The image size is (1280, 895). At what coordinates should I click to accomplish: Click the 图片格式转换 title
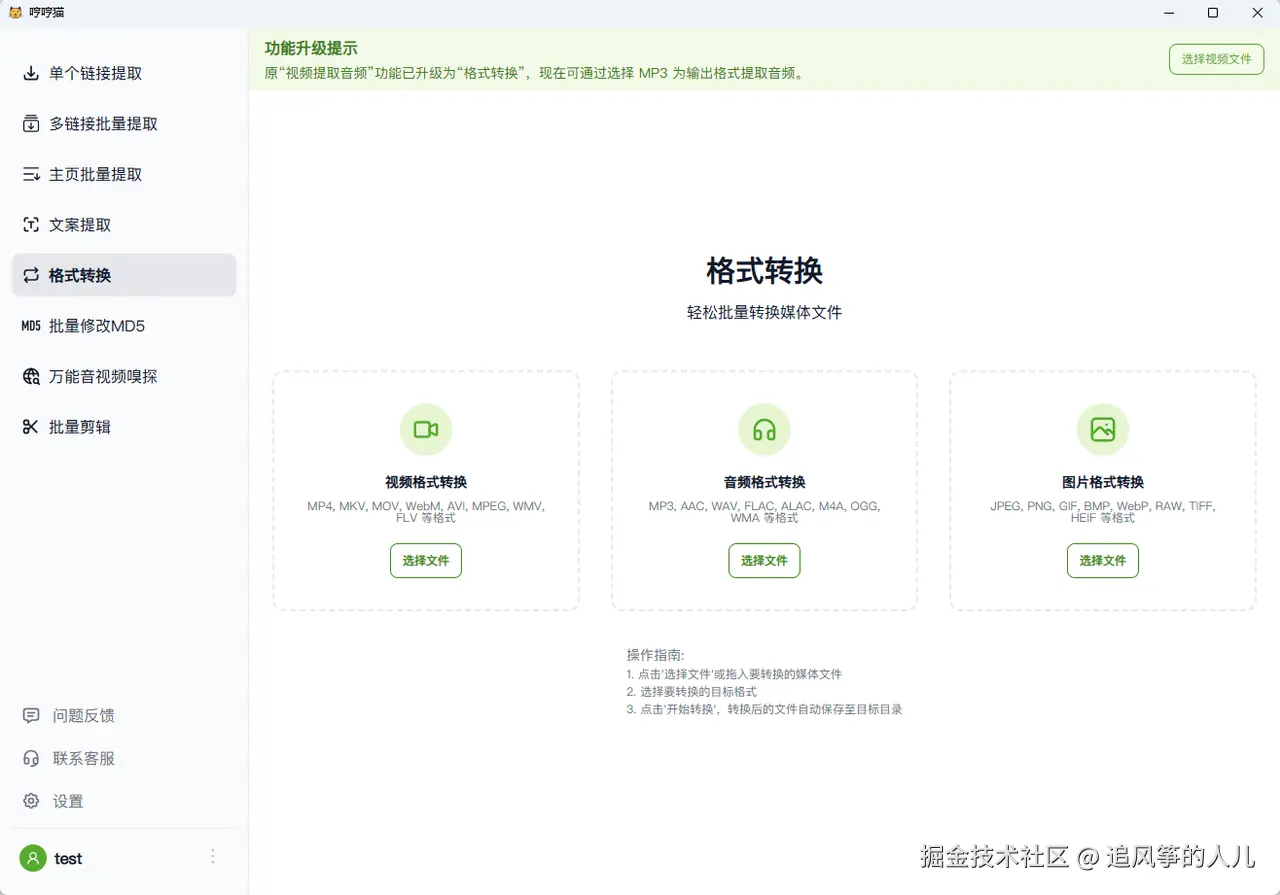pos(1103,482)
